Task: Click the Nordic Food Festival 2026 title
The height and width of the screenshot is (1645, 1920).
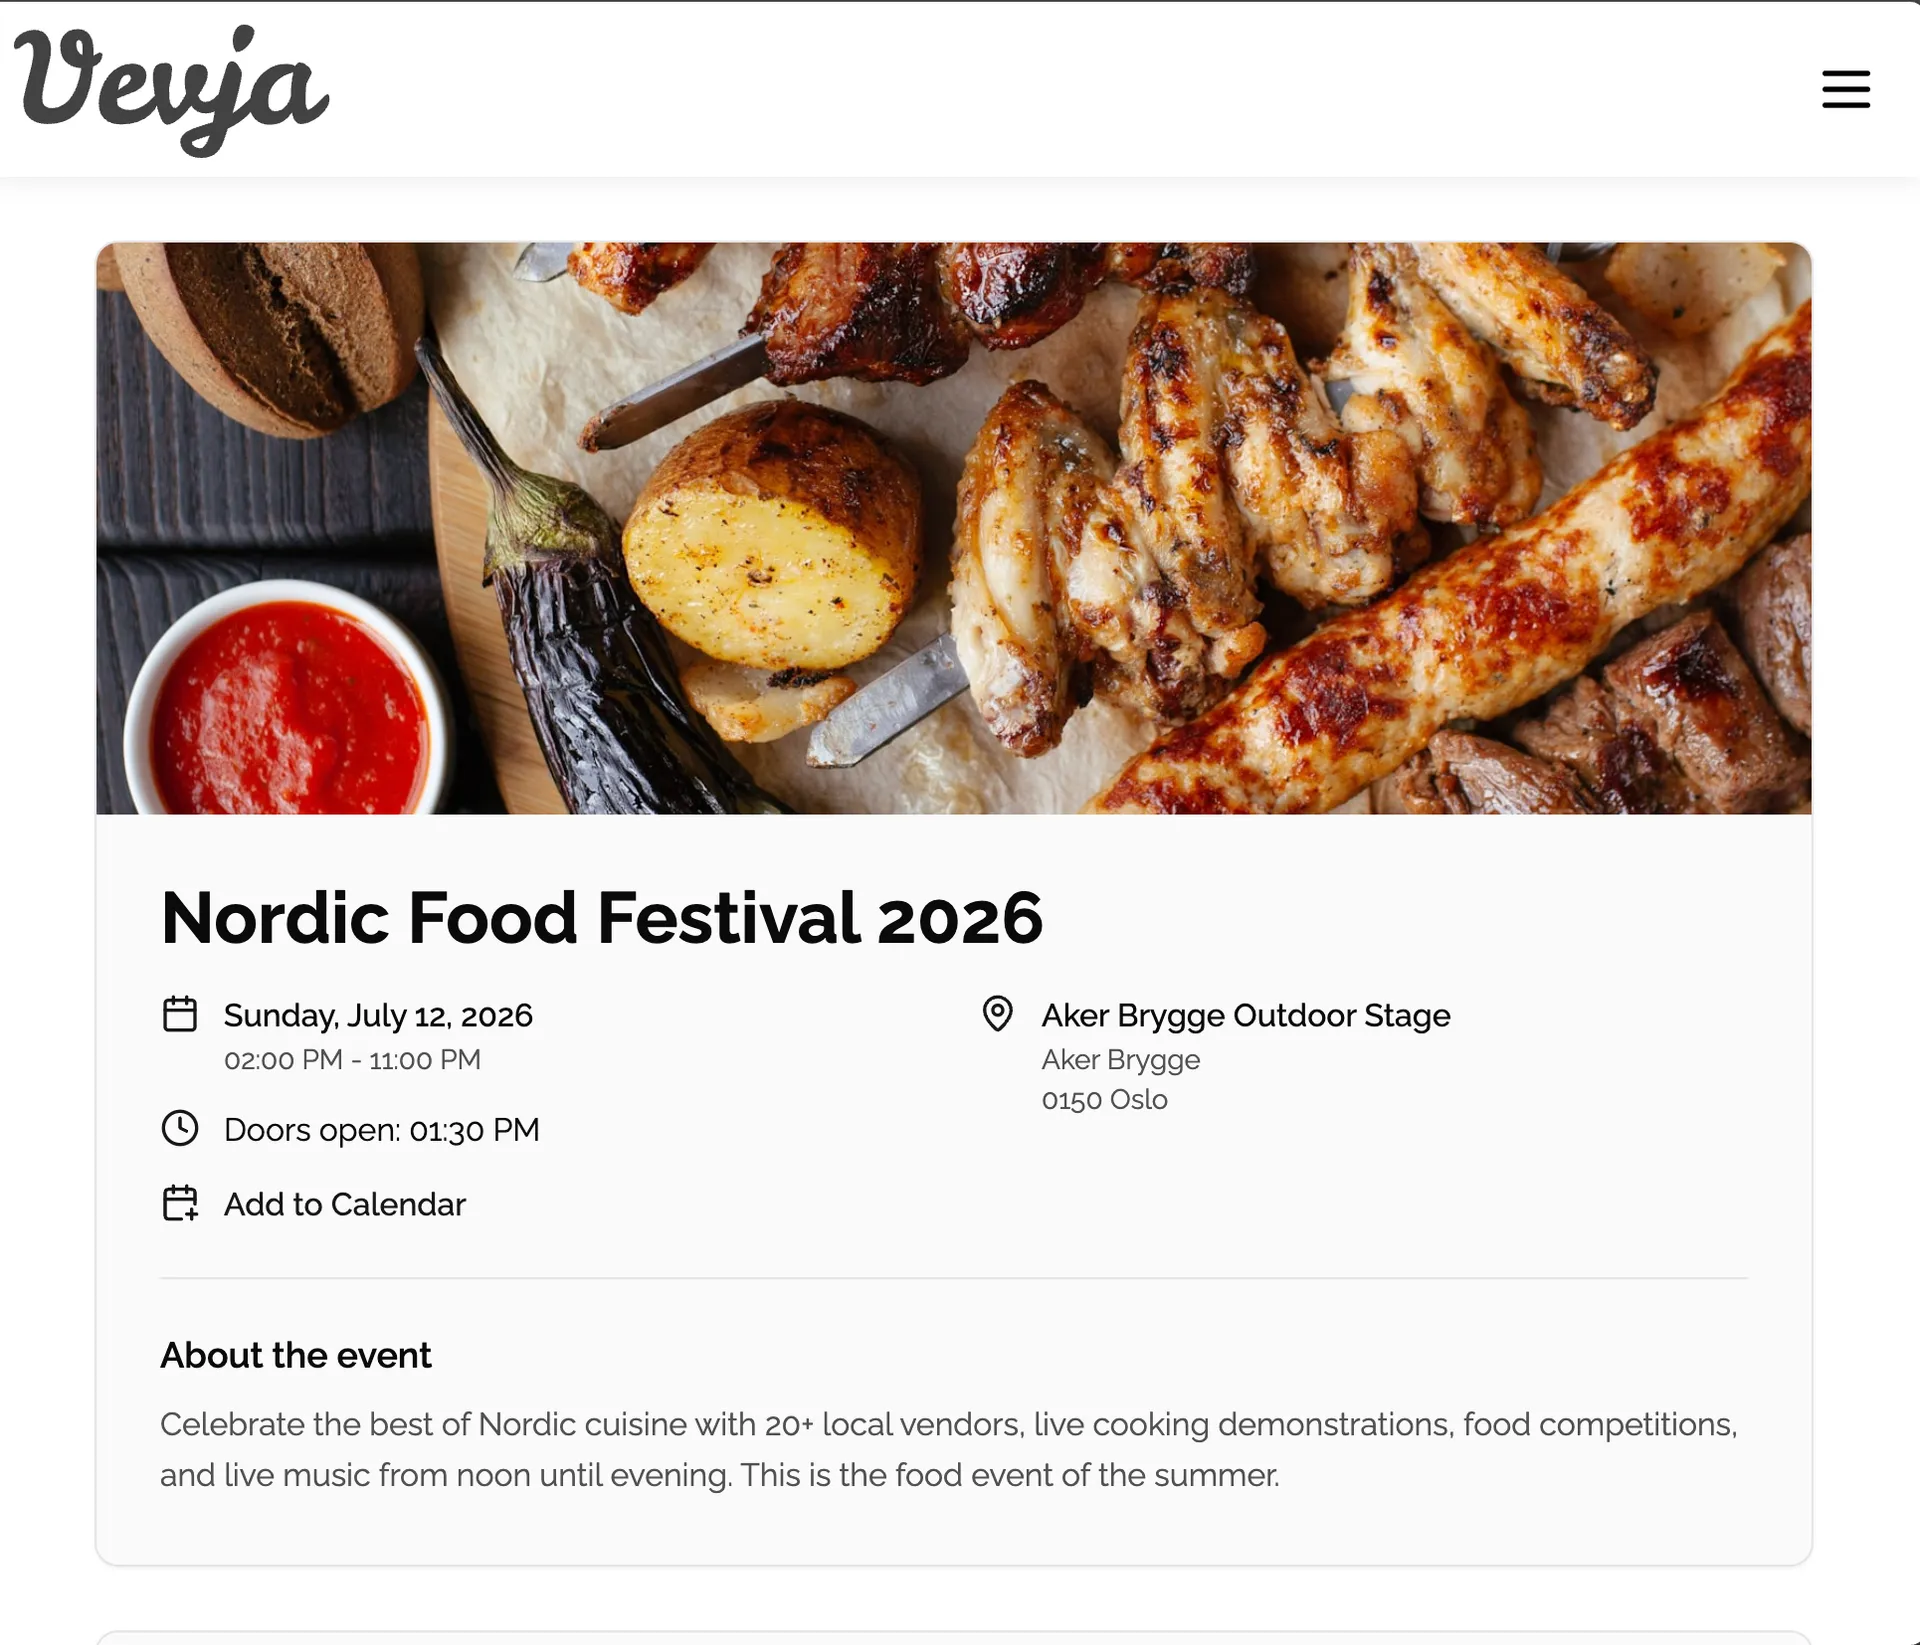Action: point(602,917)
